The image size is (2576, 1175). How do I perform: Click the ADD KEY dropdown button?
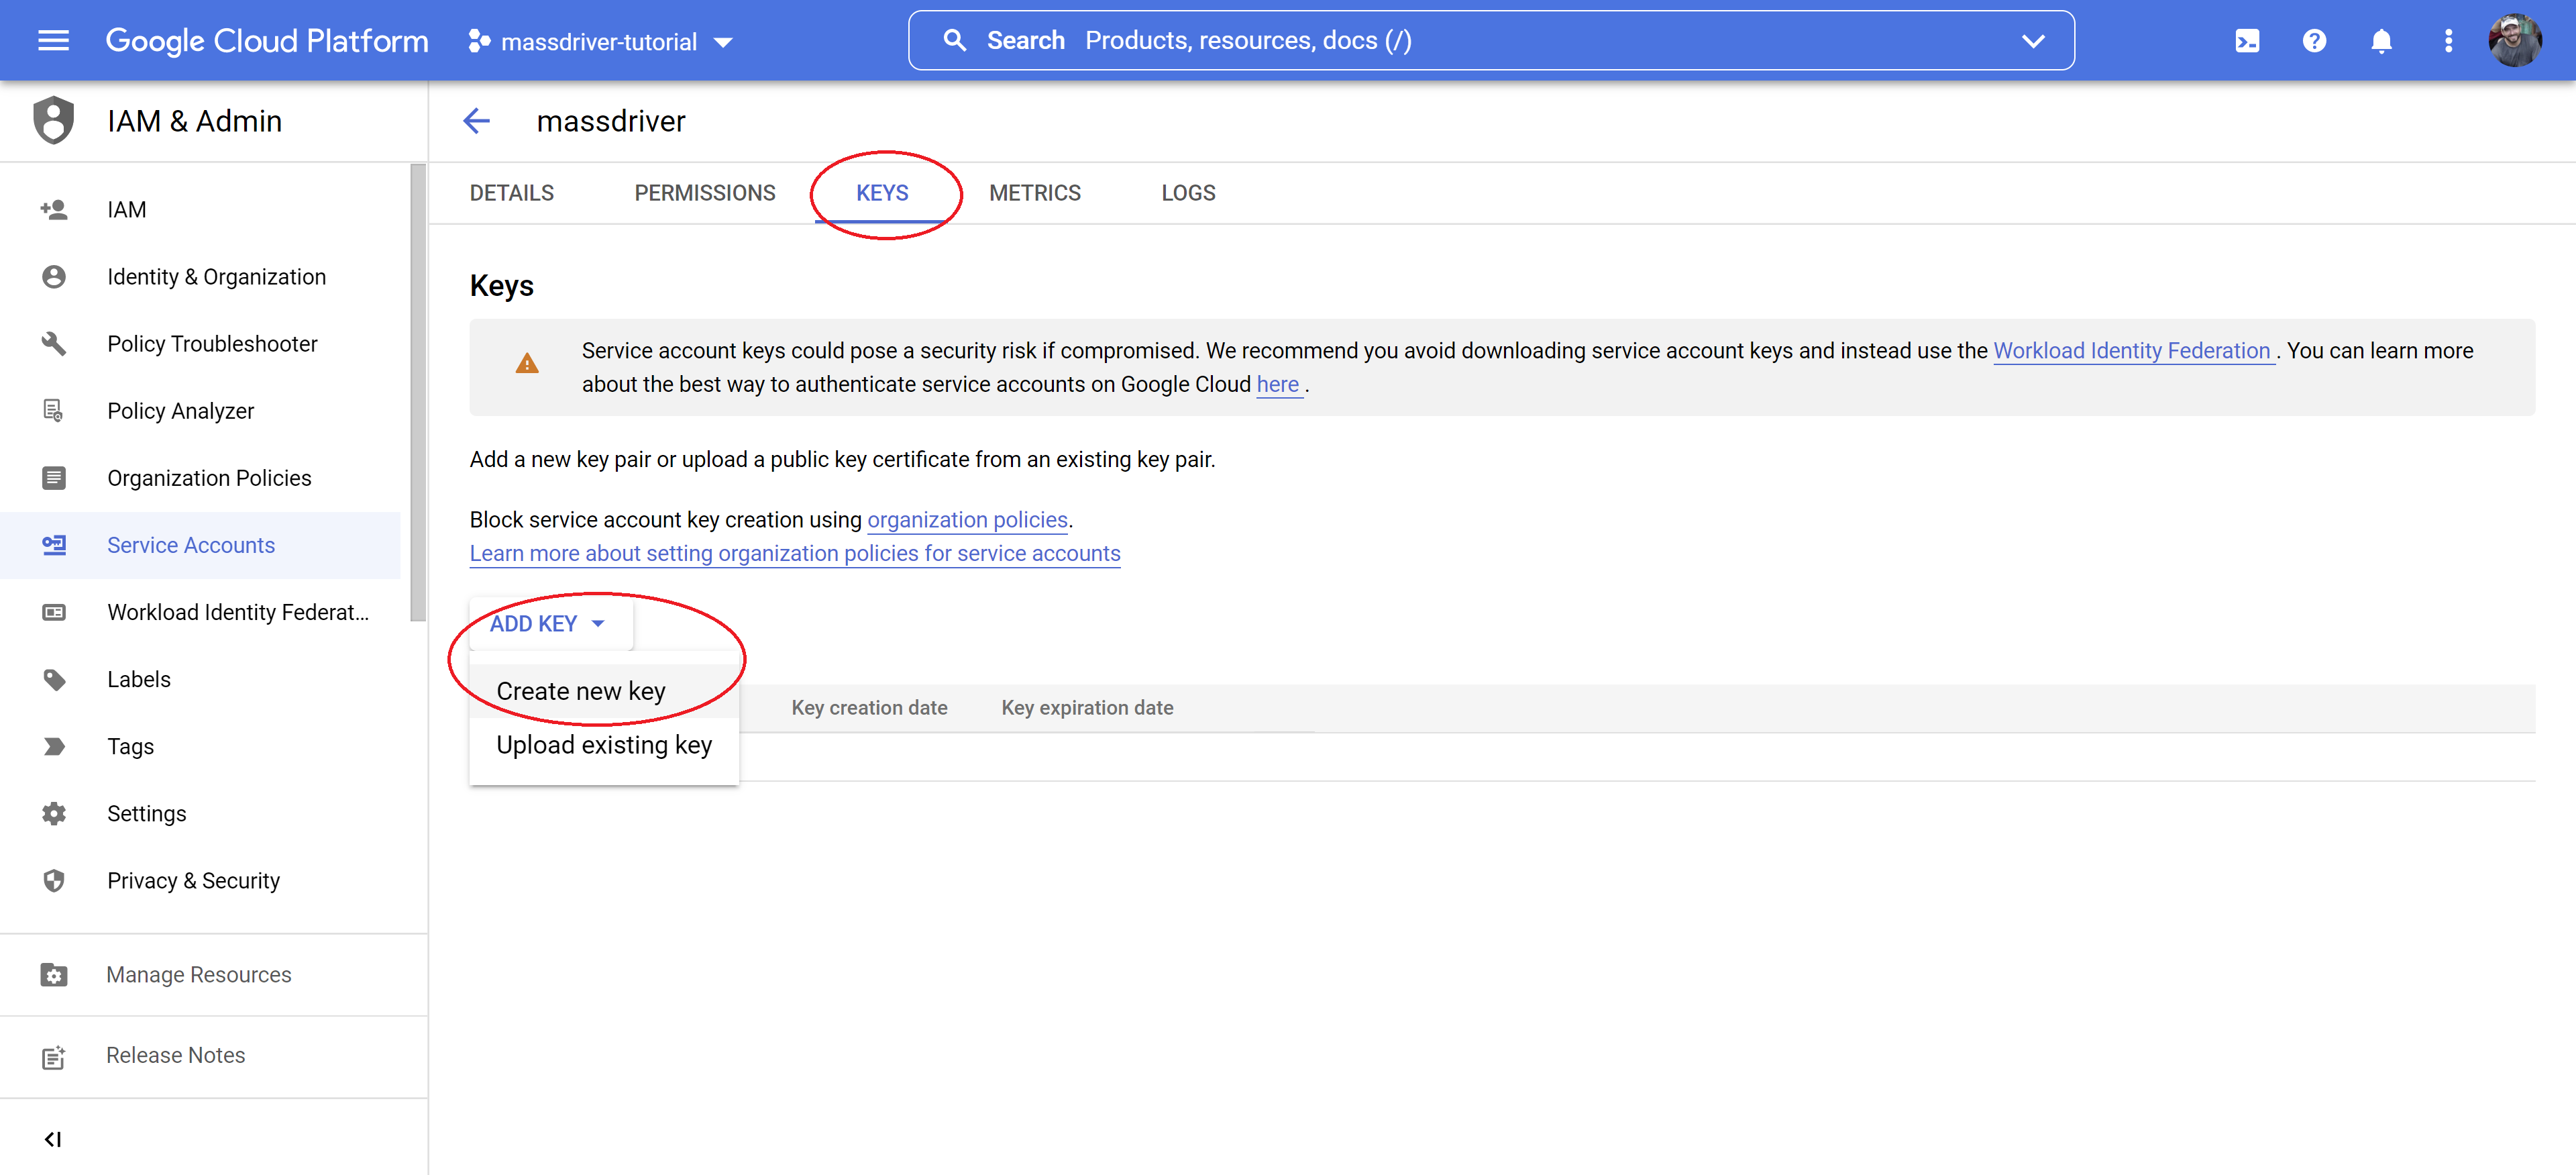coord(550,624)
